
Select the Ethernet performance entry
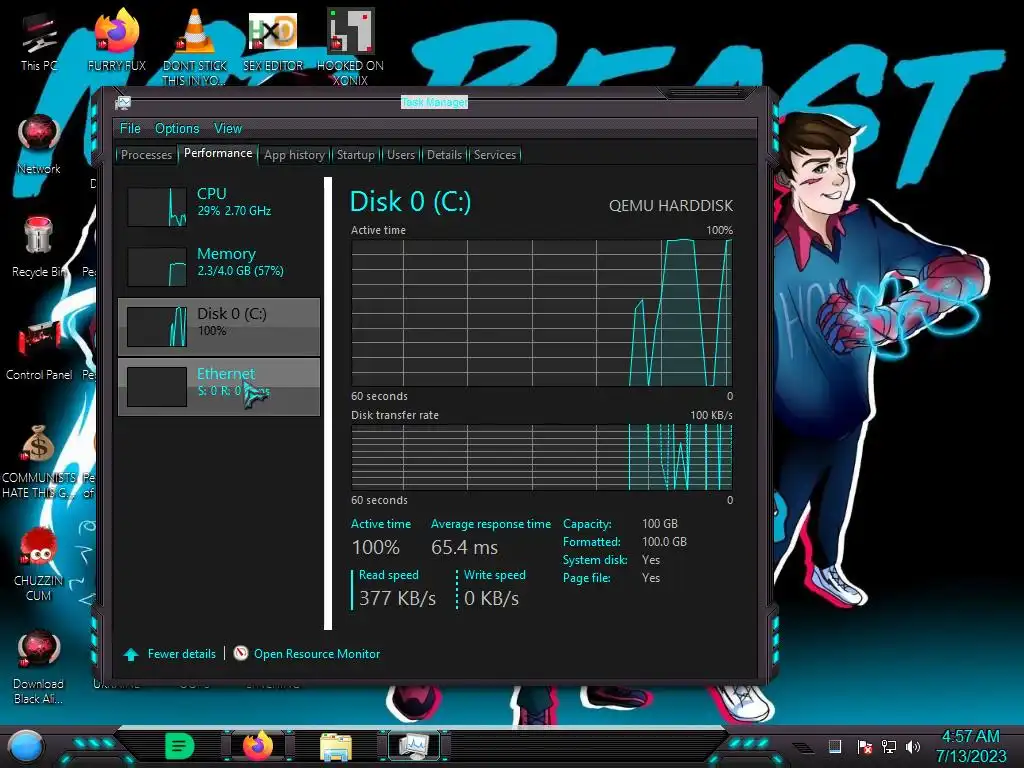point(219,387)
